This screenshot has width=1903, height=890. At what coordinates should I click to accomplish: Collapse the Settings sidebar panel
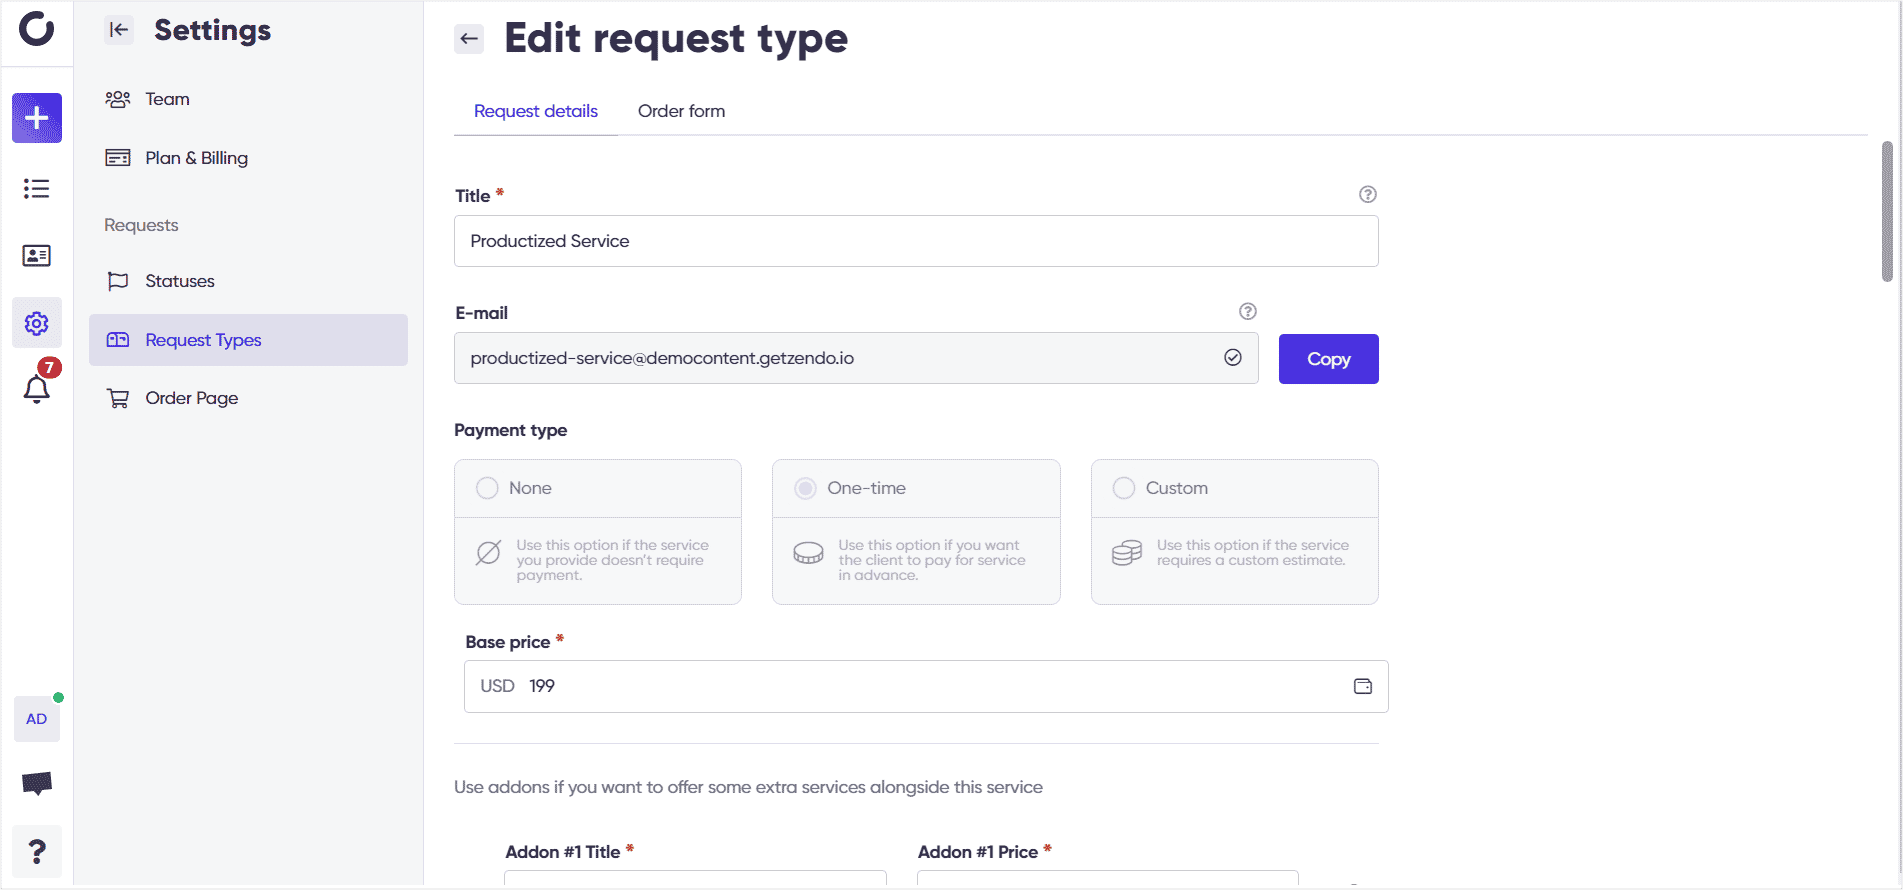[119, 30]
